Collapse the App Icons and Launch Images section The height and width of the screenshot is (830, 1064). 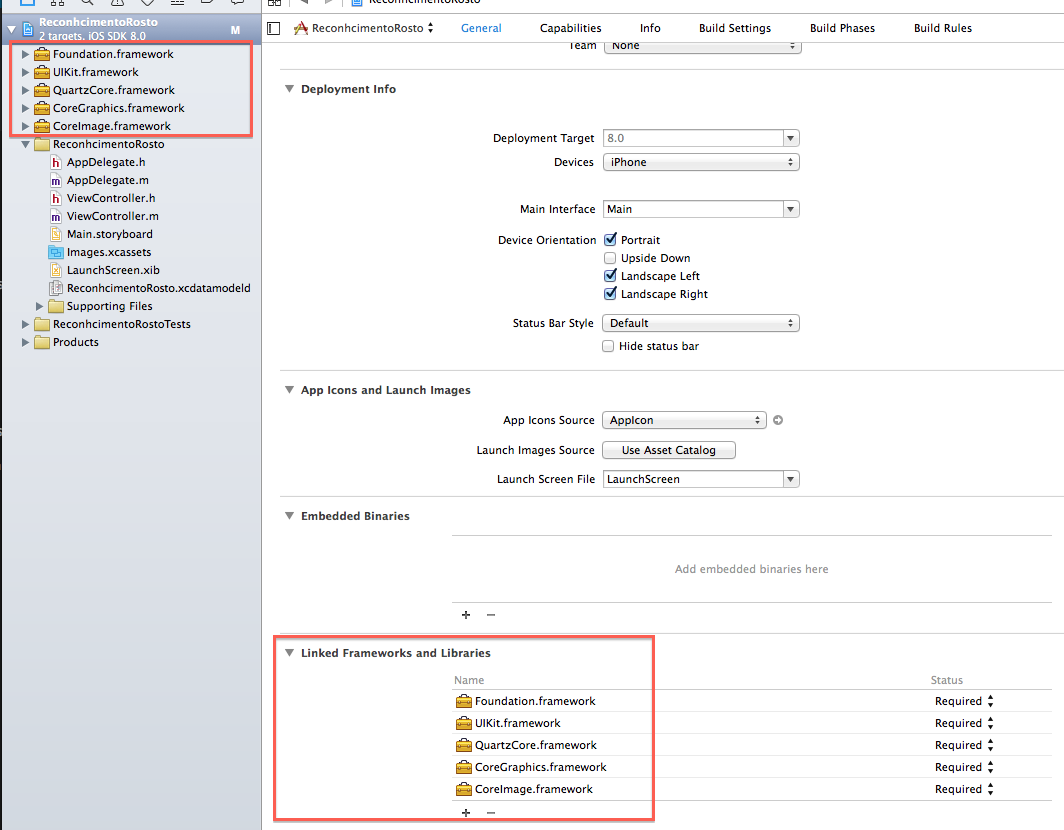(289, 390)
